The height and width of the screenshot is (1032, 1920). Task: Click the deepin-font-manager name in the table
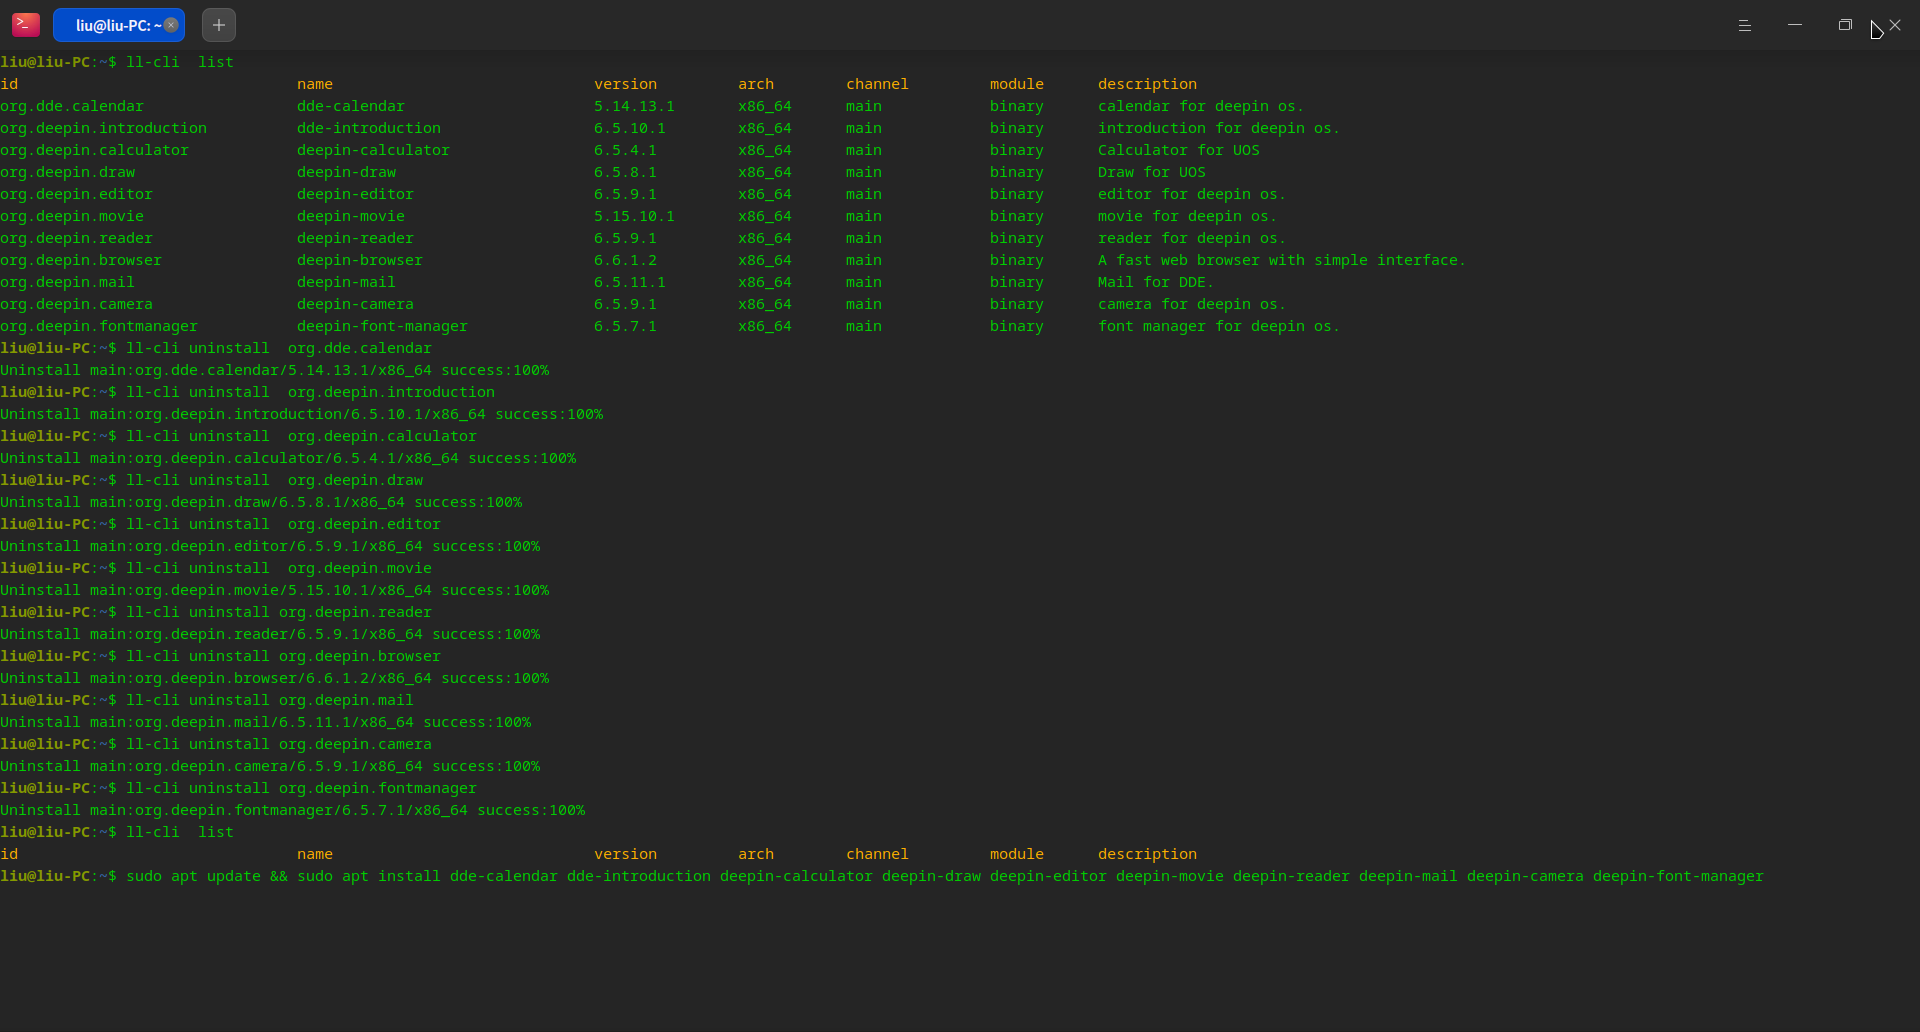coord(382,326)
